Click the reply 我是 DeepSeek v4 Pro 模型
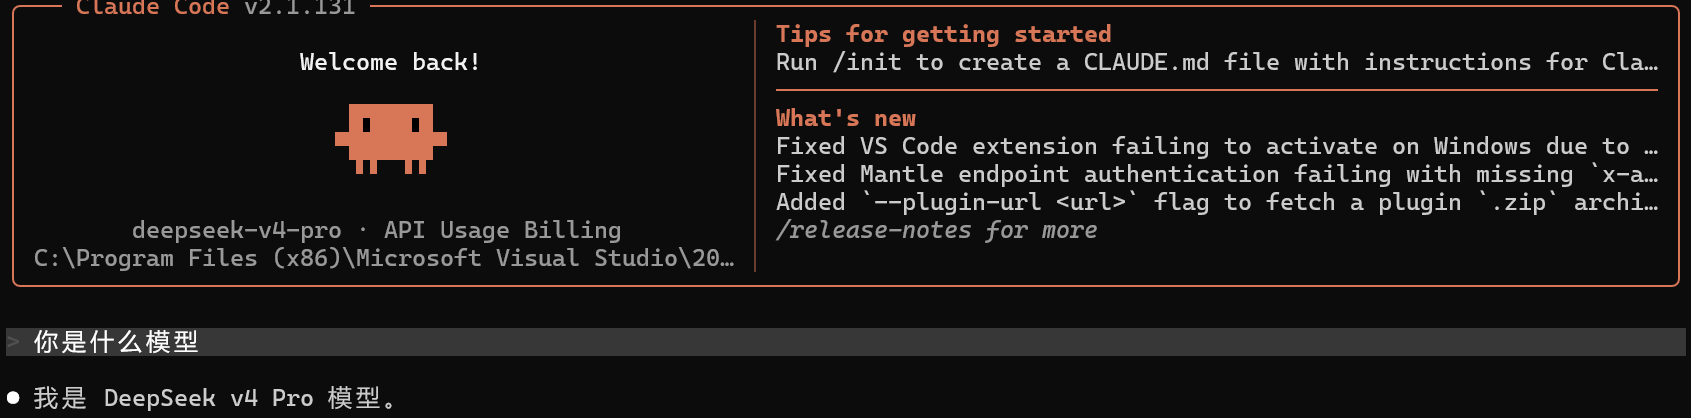Viewport: 1691px width, 418px height. (x=216, y=398)
